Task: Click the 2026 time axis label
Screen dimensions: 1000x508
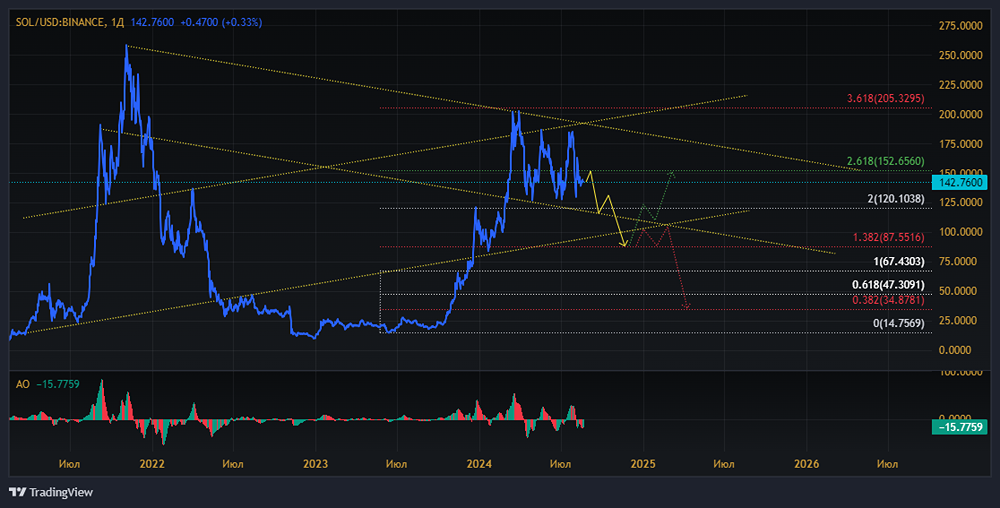Action: point(807,464)
